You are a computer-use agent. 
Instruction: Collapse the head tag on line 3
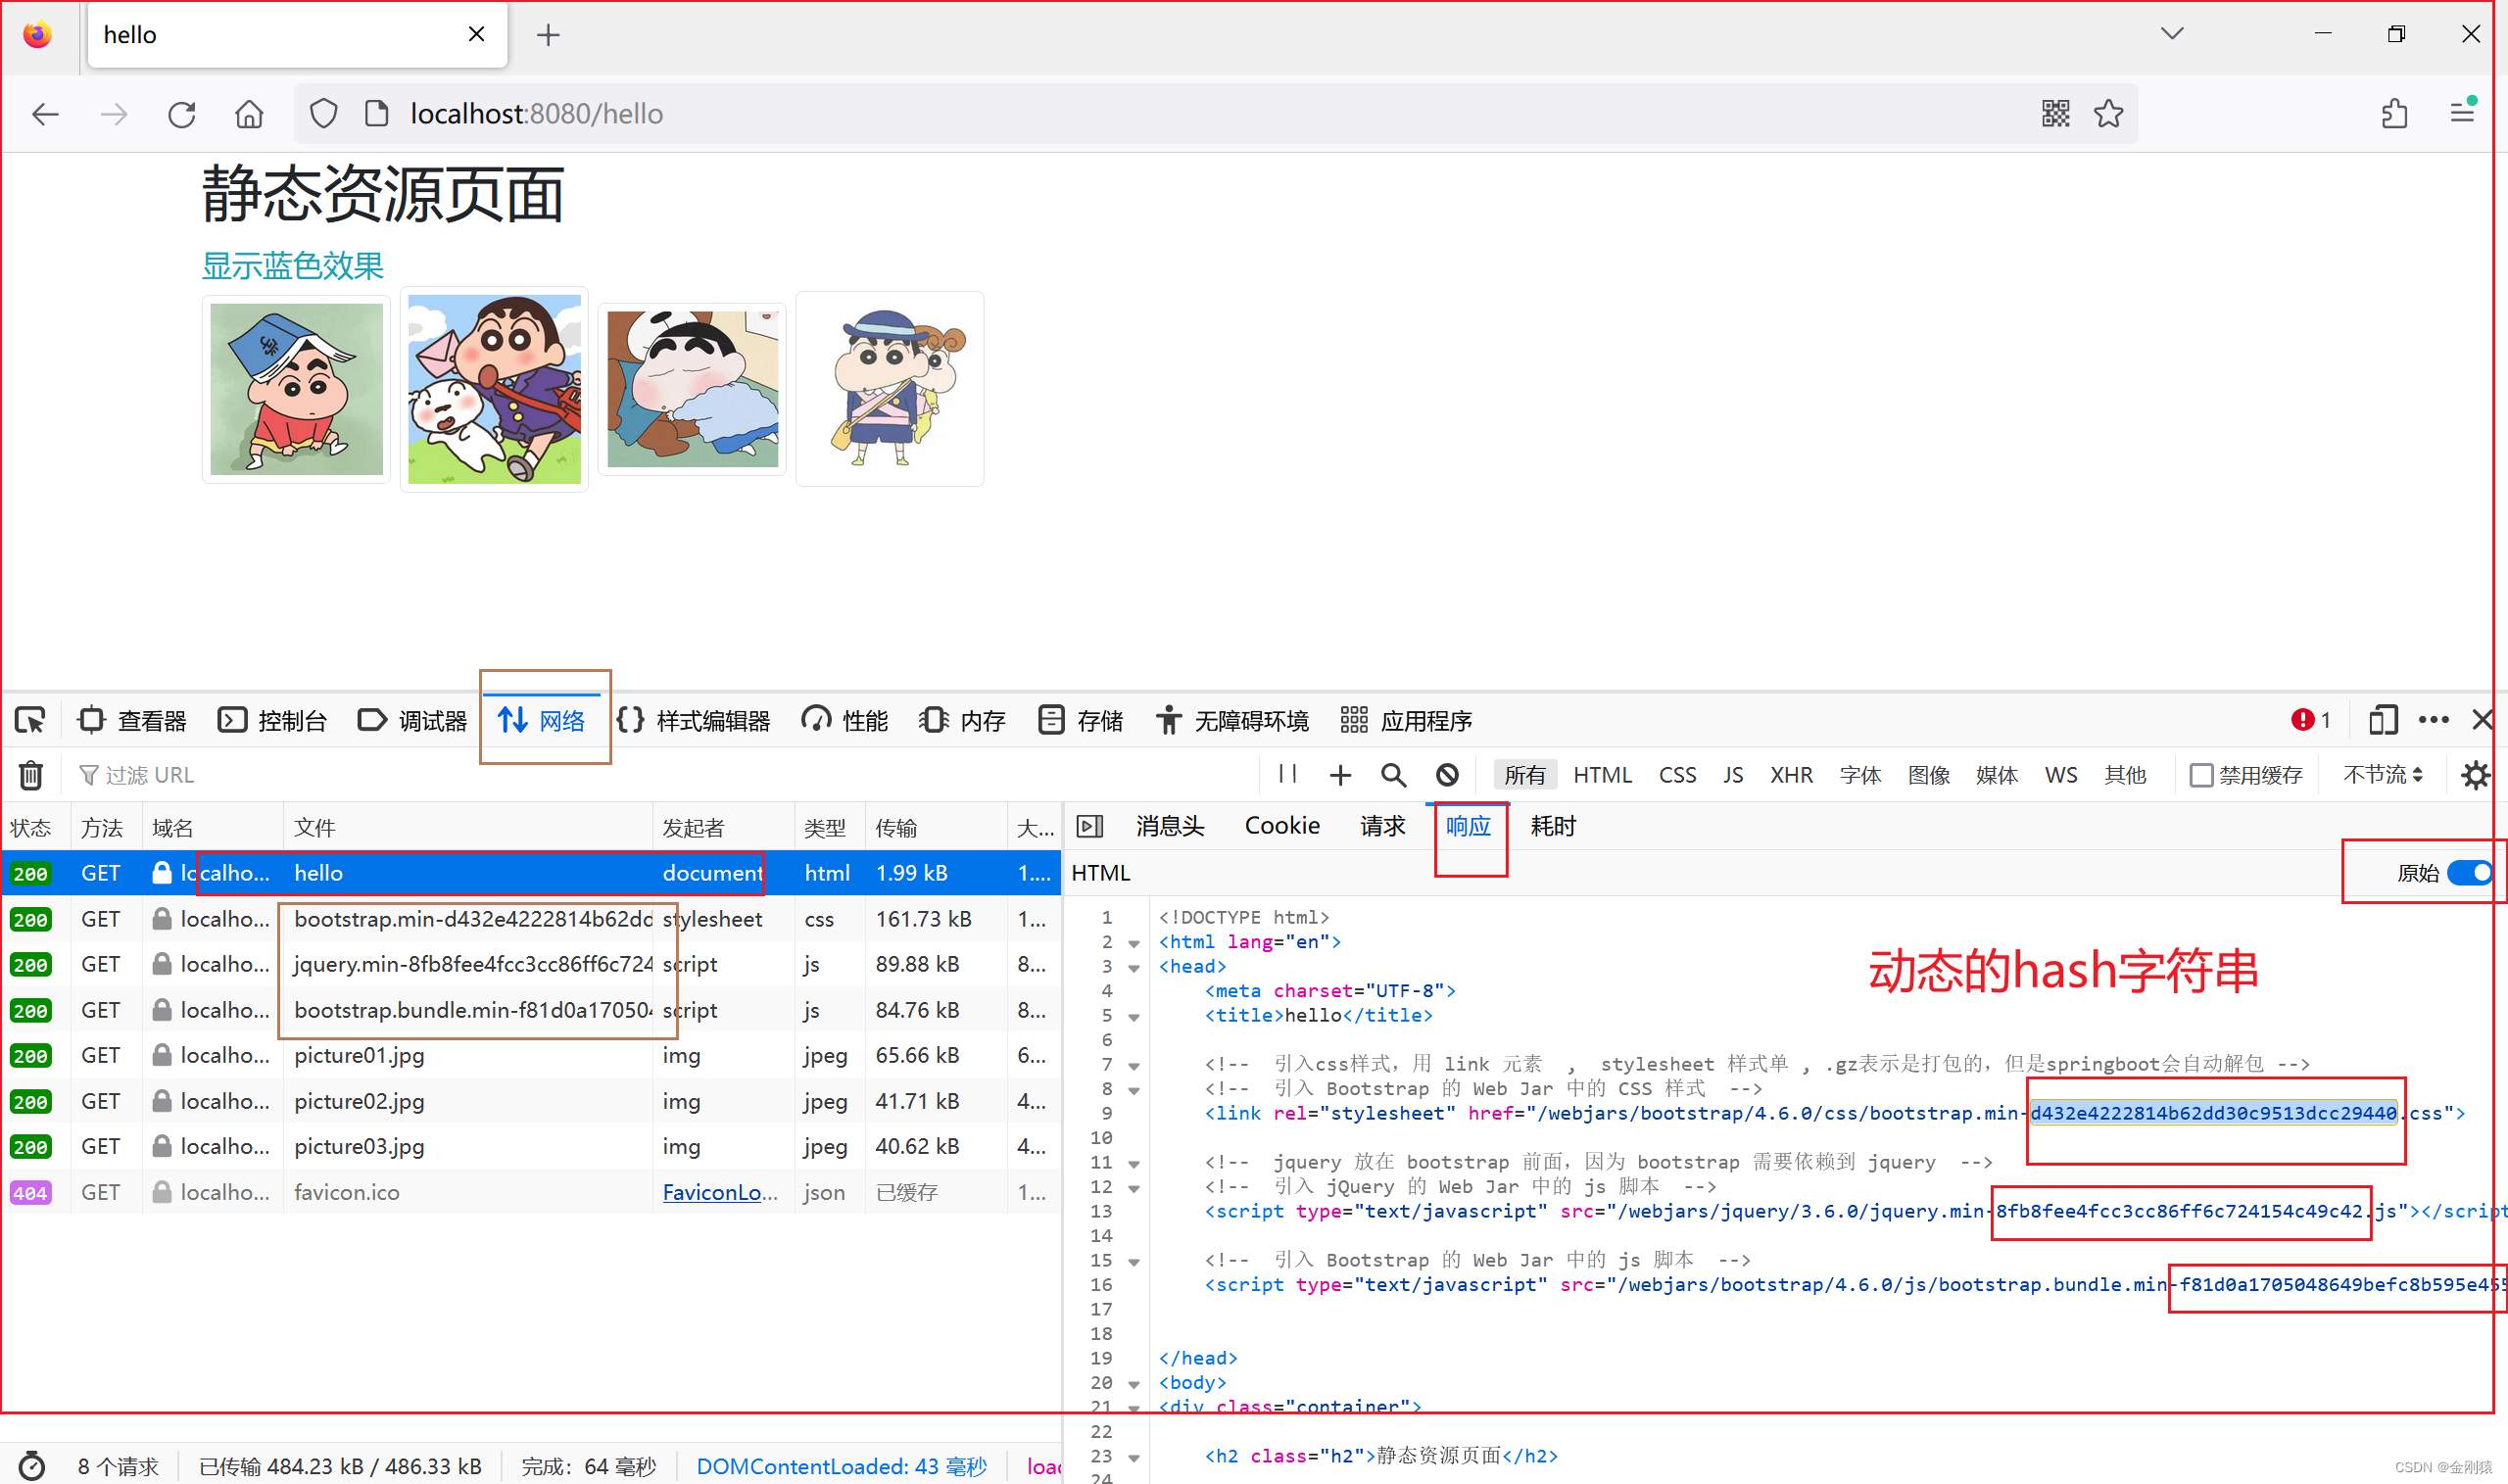point(1134,968)
